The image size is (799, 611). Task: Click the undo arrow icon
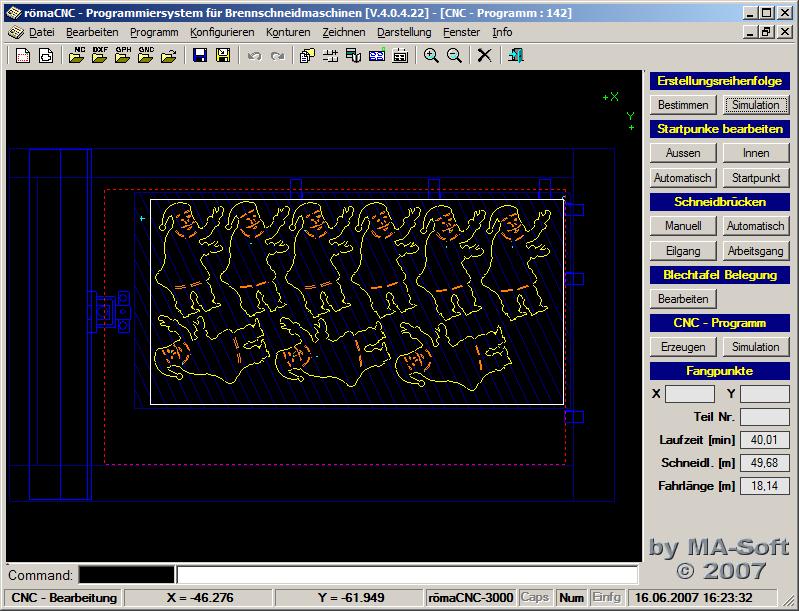click(254, 56)
